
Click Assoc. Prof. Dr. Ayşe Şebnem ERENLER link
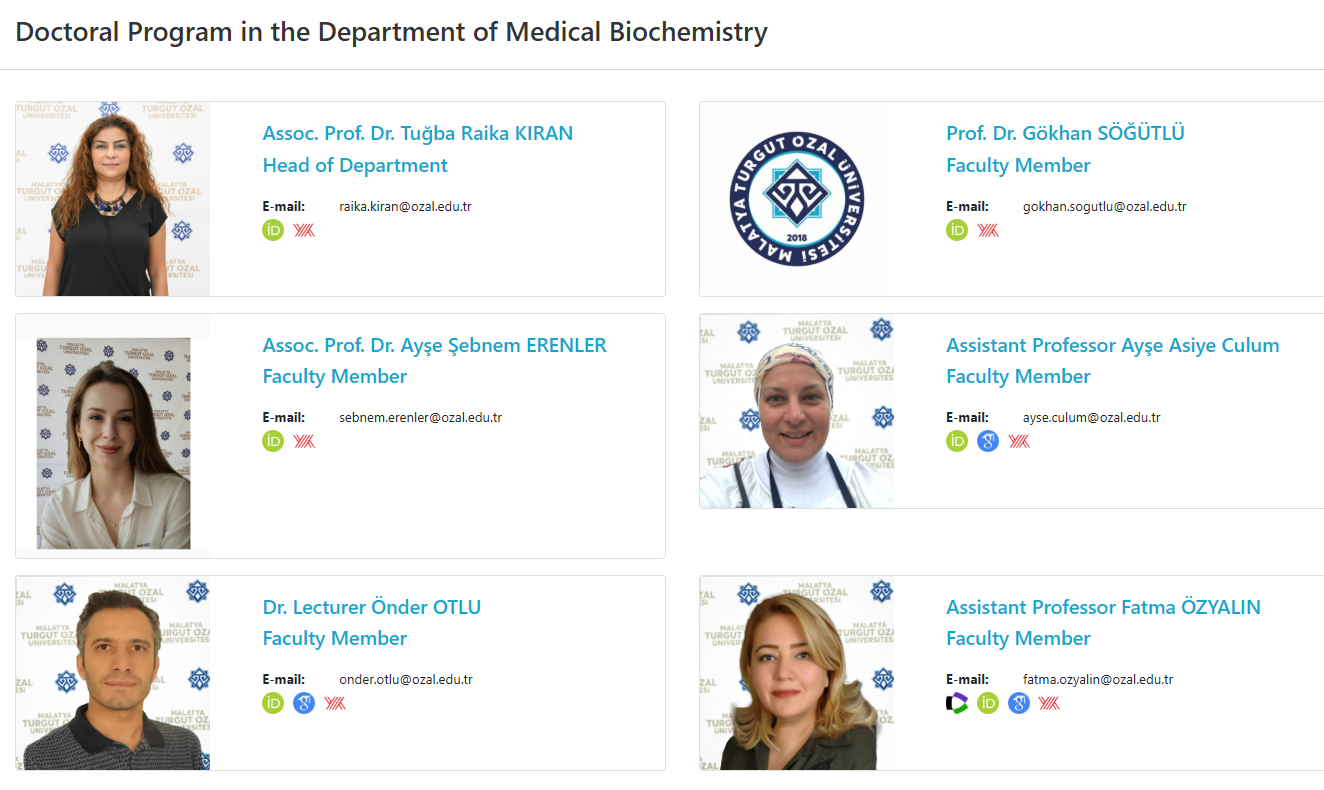click(x=434, y=345)
